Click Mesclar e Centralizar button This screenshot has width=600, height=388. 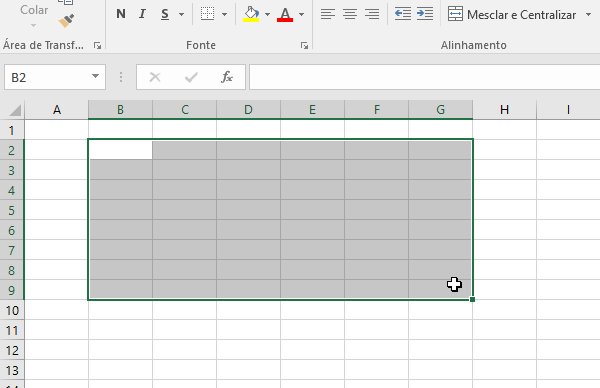coord(512,15)
